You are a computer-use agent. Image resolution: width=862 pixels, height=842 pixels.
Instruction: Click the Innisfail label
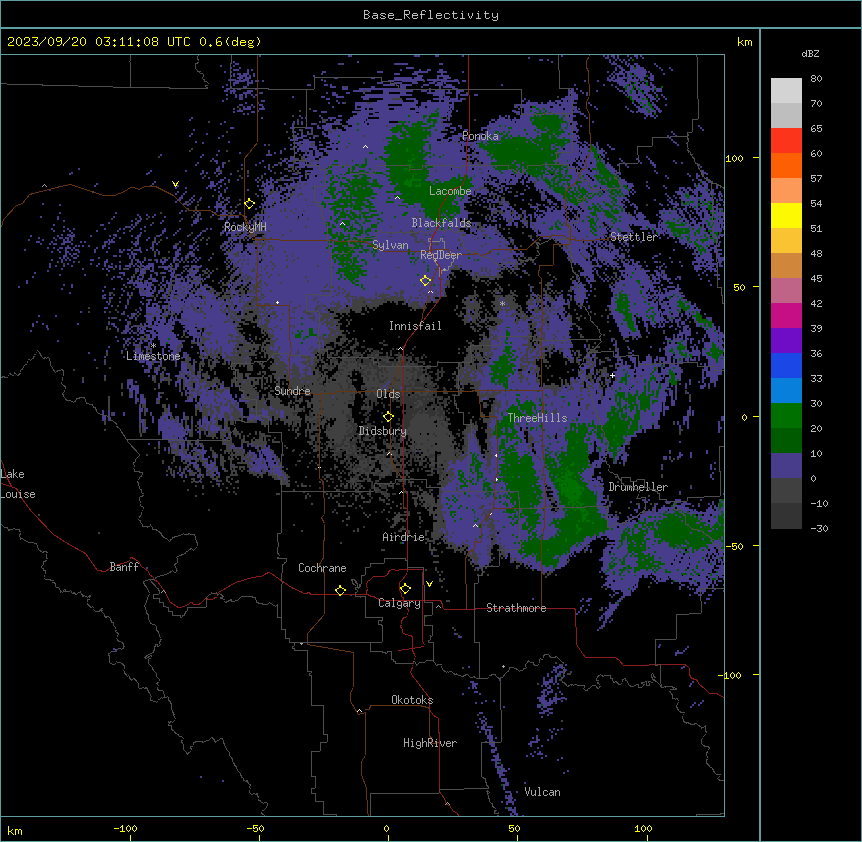[x=415, y=326]
